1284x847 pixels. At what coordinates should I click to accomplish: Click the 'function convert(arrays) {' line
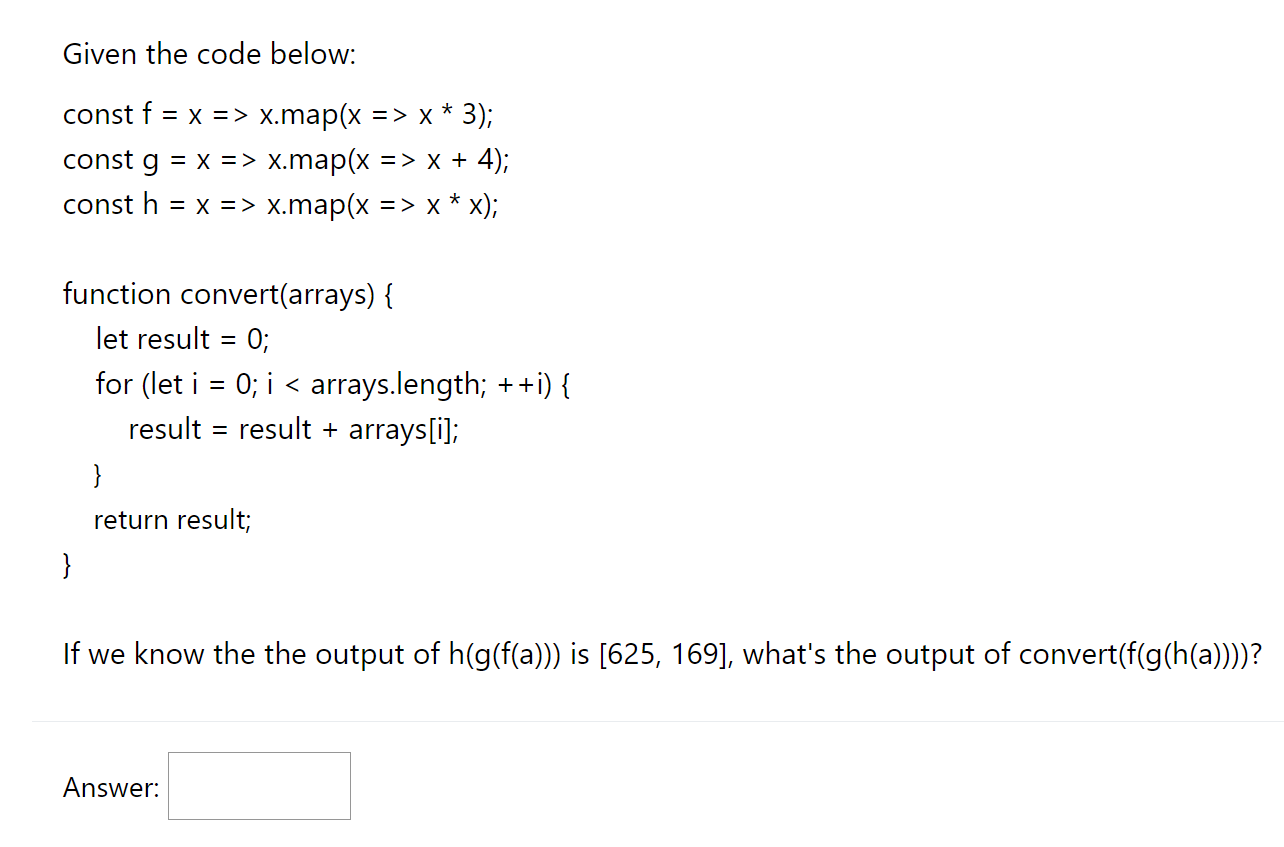coord(227,294)
